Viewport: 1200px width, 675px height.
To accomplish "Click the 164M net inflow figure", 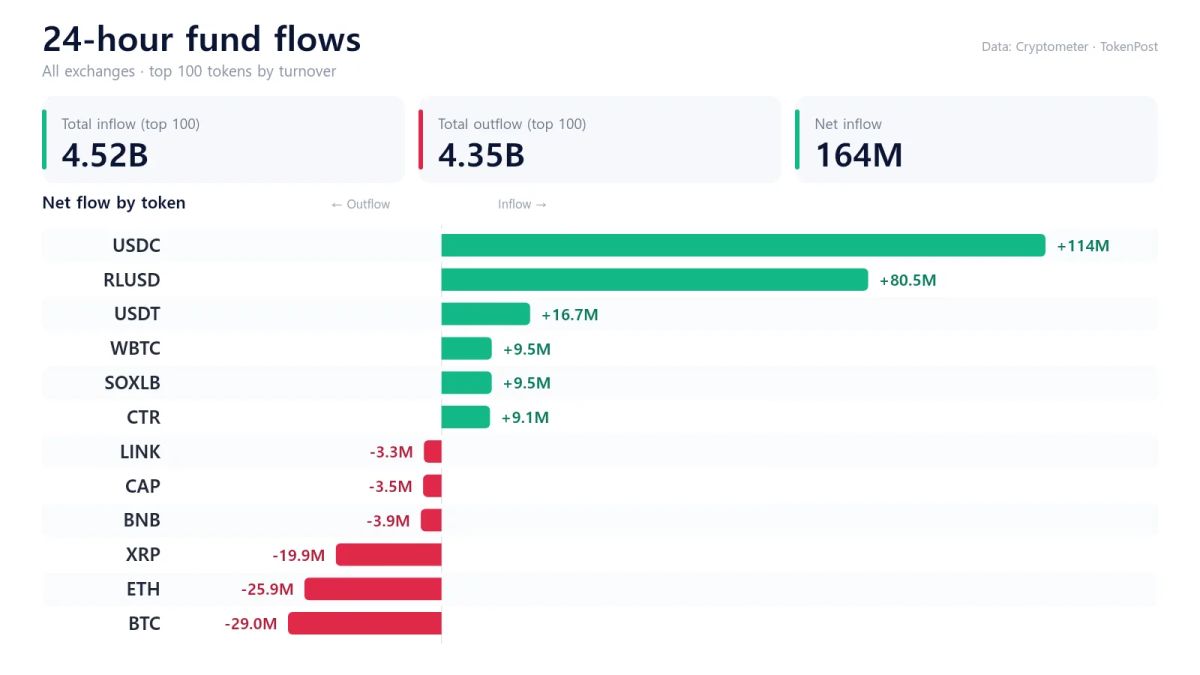I will pyautogui.click(x=859, y=155).
